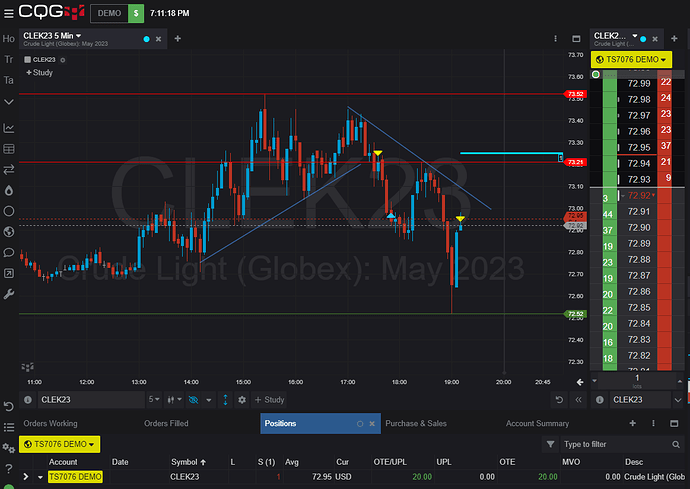Open the chat bubble icon in left sidebar
The width and height of the screenshot is (690, 489).
click(9, 253)
